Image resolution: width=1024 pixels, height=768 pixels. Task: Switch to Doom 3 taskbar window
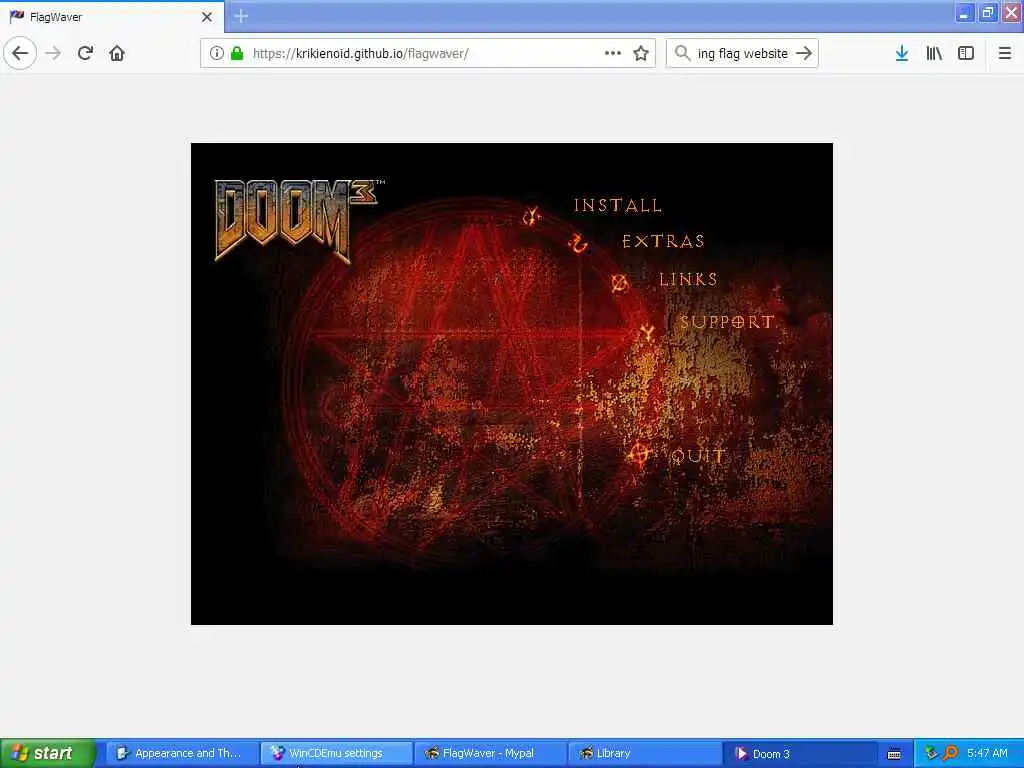(x=799, y=753)
